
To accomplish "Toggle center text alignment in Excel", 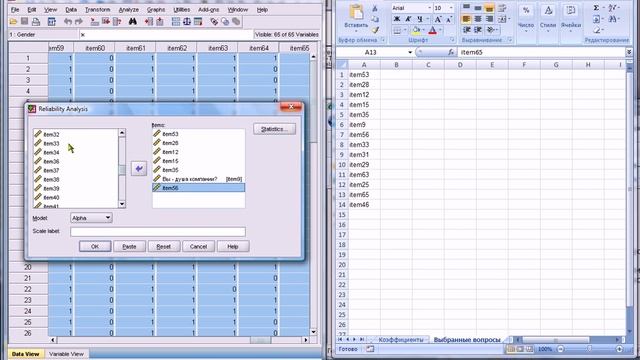I will pyautogui.click(x=478, y=19).
